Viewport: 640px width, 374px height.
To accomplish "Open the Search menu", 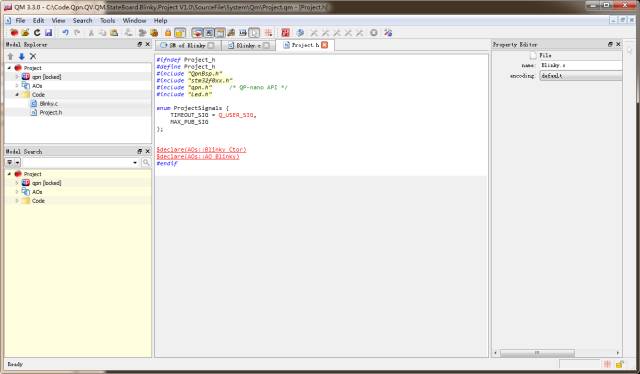I will (82, 20).
